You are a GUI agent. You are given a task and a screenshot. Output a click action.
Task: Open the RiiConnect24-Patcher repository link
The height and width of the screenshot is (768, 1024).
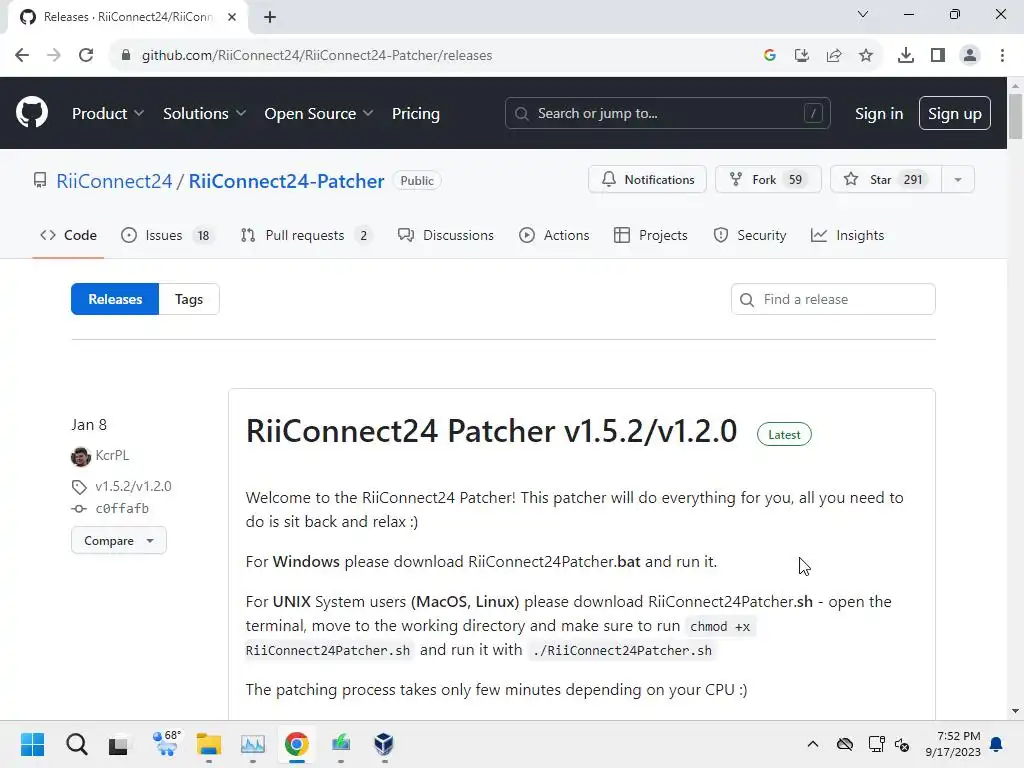click(286, 181)
